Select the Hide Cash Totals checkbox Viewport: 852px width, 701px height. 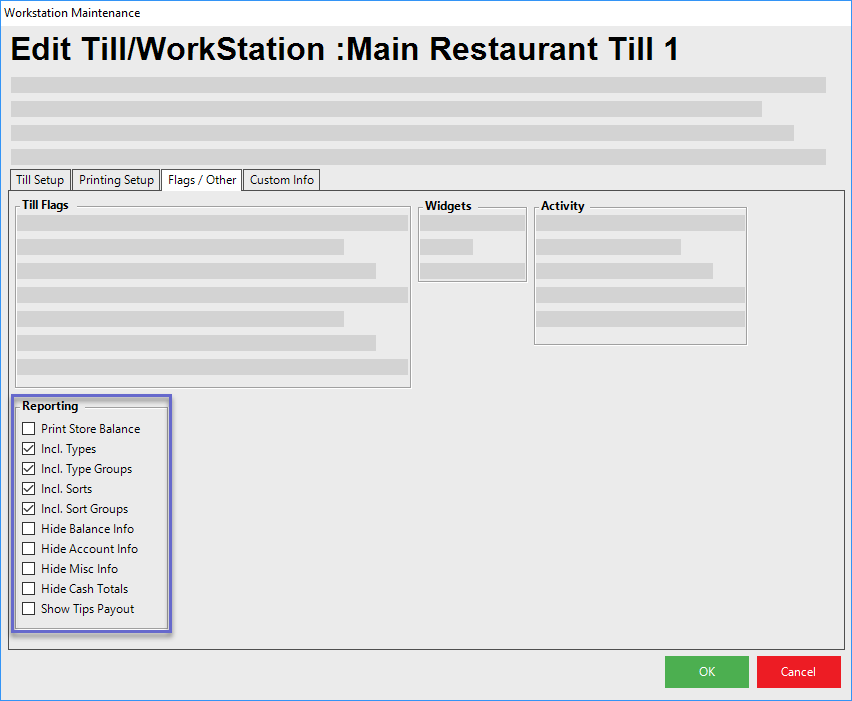tap(29, 589)
